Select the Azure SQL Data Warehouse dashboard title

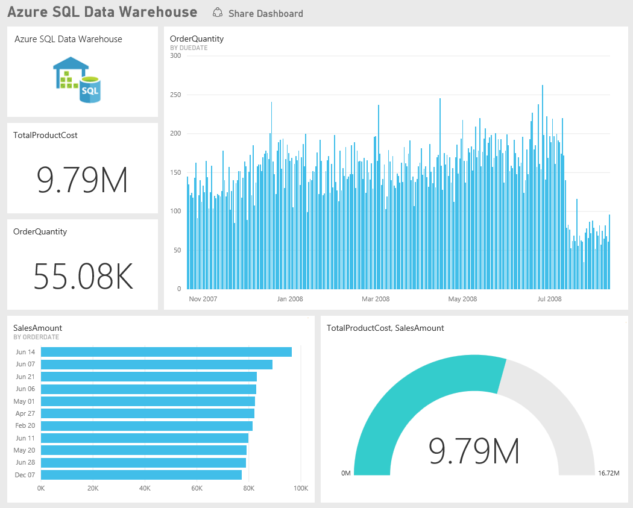click(x=102, y=12)
